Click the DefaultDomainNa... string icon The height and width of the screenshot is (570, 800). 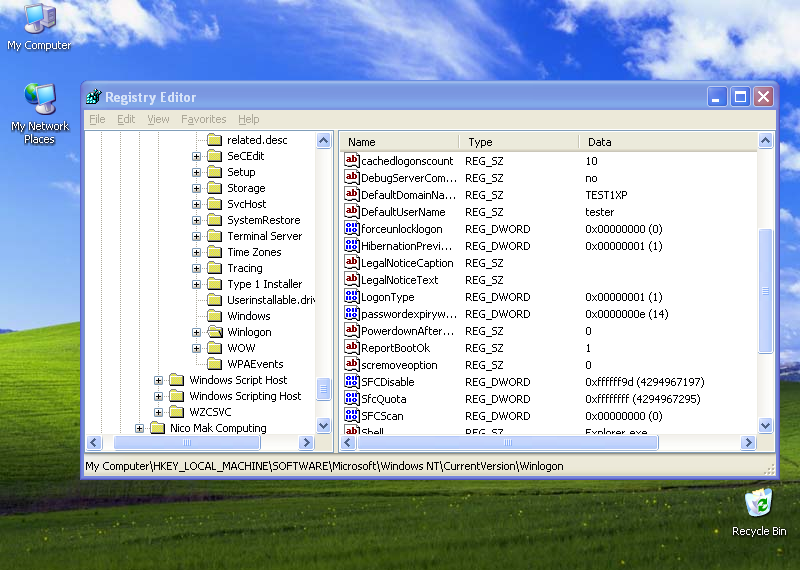(352, 194)
